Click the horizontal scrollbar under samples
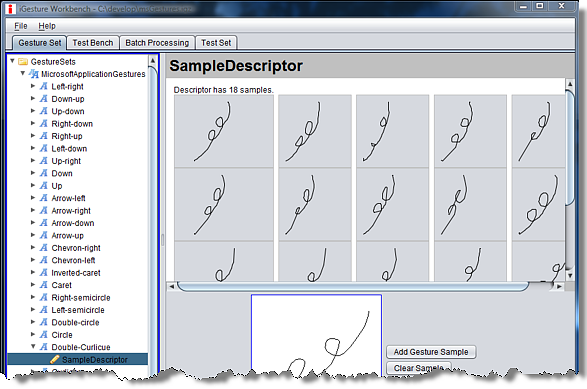Viewport: 587px width, 389px height. [353, 287]
